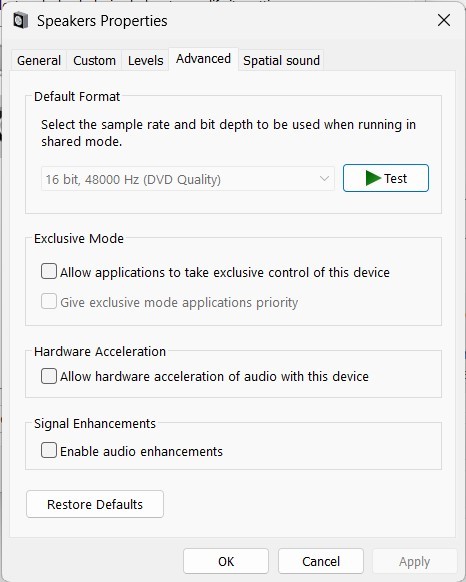Close the Speakers Properties window

click(x=444, y=20)
